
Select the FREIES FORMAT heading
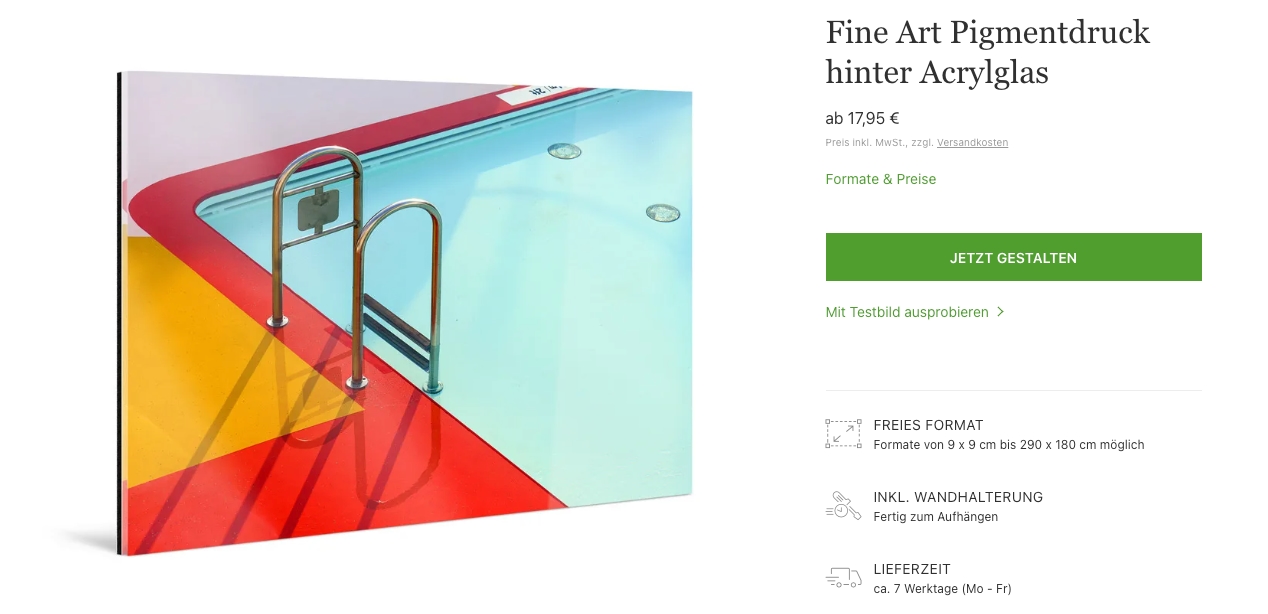(928, 425)
